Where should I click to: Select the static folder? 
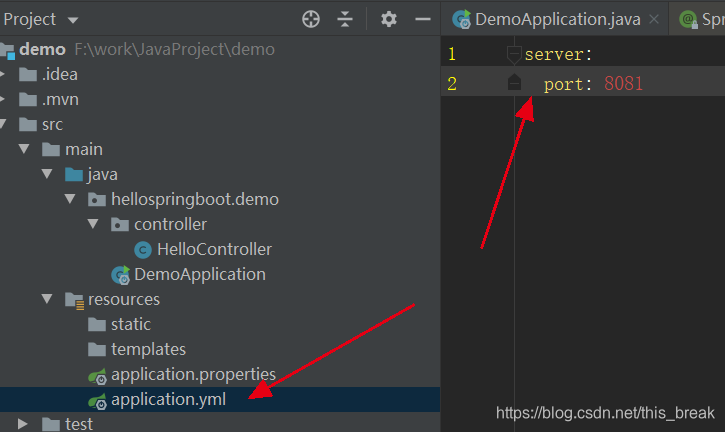[x=131, y=324]
